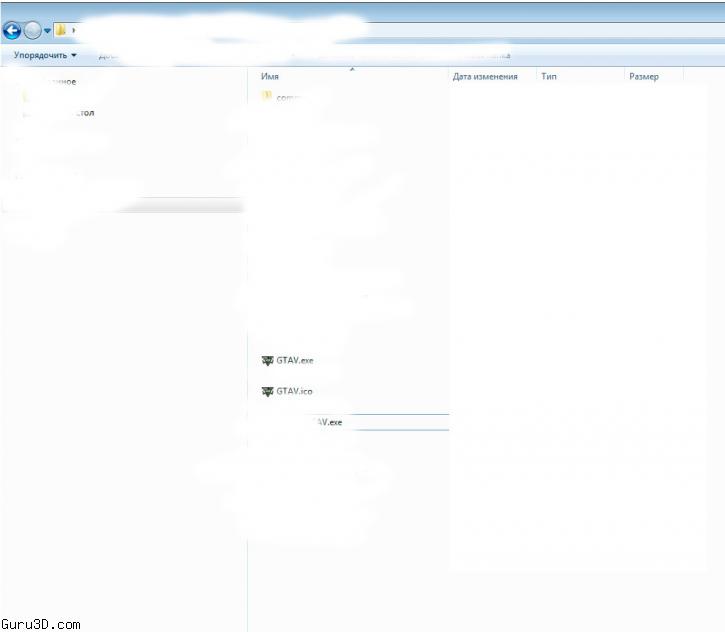Sort by the Размер column header
The width and height of the screenshot is (725, 632).
(x=644, y=76)
